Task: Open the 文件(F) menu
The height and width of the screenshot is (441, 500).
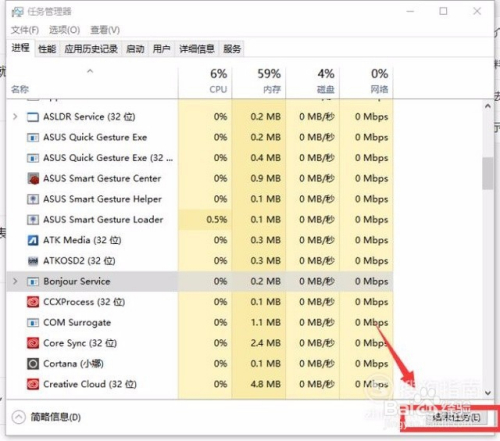Action: coord(25,30)
